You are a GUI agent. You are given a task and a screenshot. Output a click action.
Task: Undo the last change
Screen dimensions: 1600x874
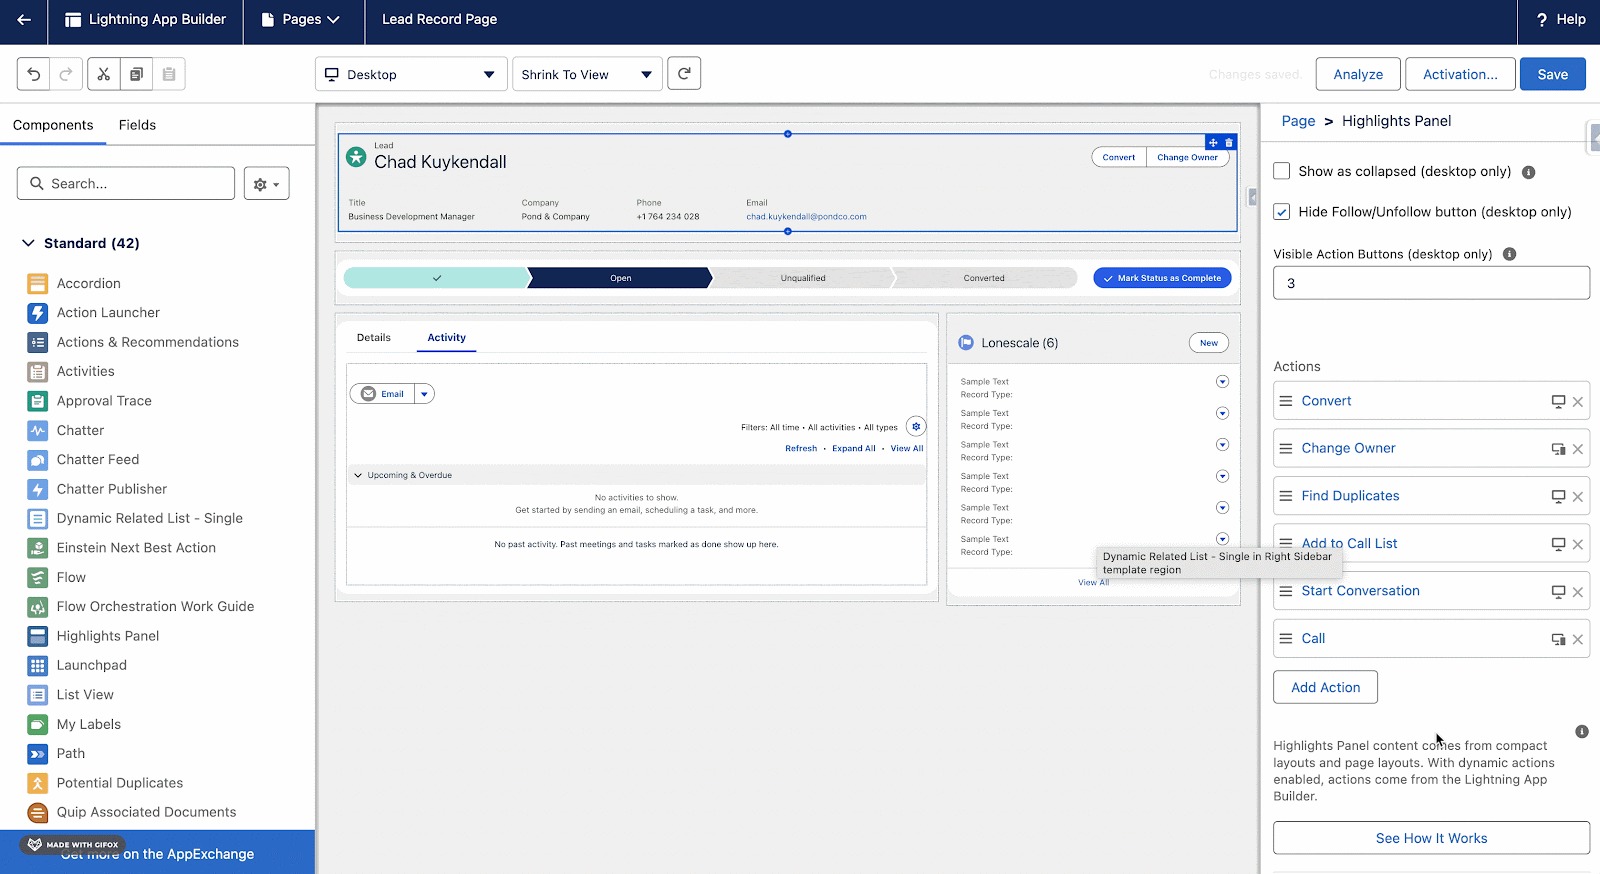(x=34, y=74)
